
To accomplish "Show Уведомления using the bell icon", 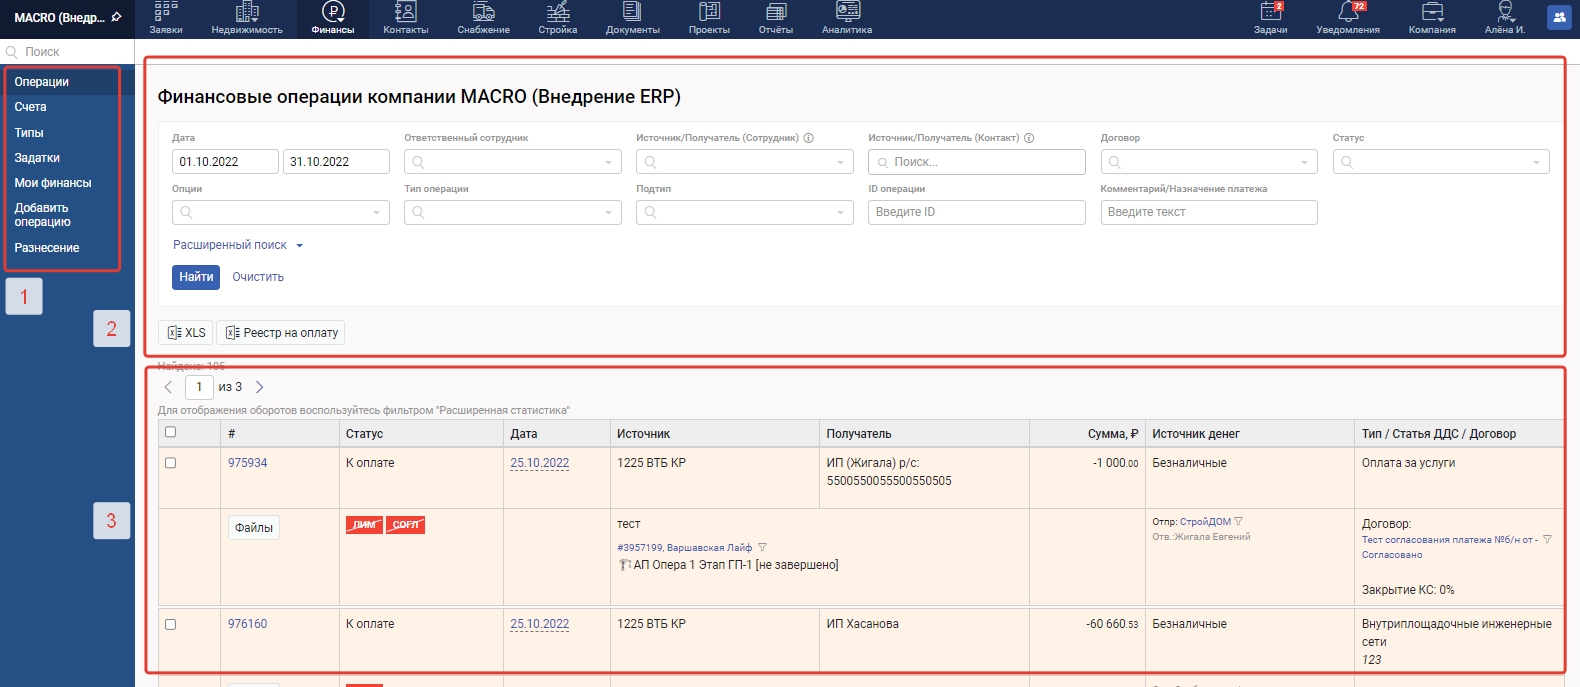I will [1348, 12].
